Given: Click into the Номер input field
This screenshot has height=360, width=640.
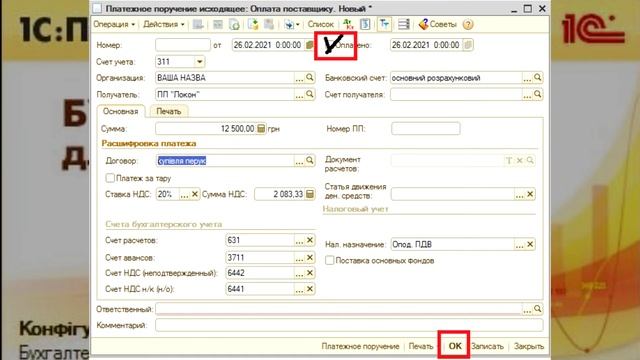Looking at the screenshot, I should (183, 45).
